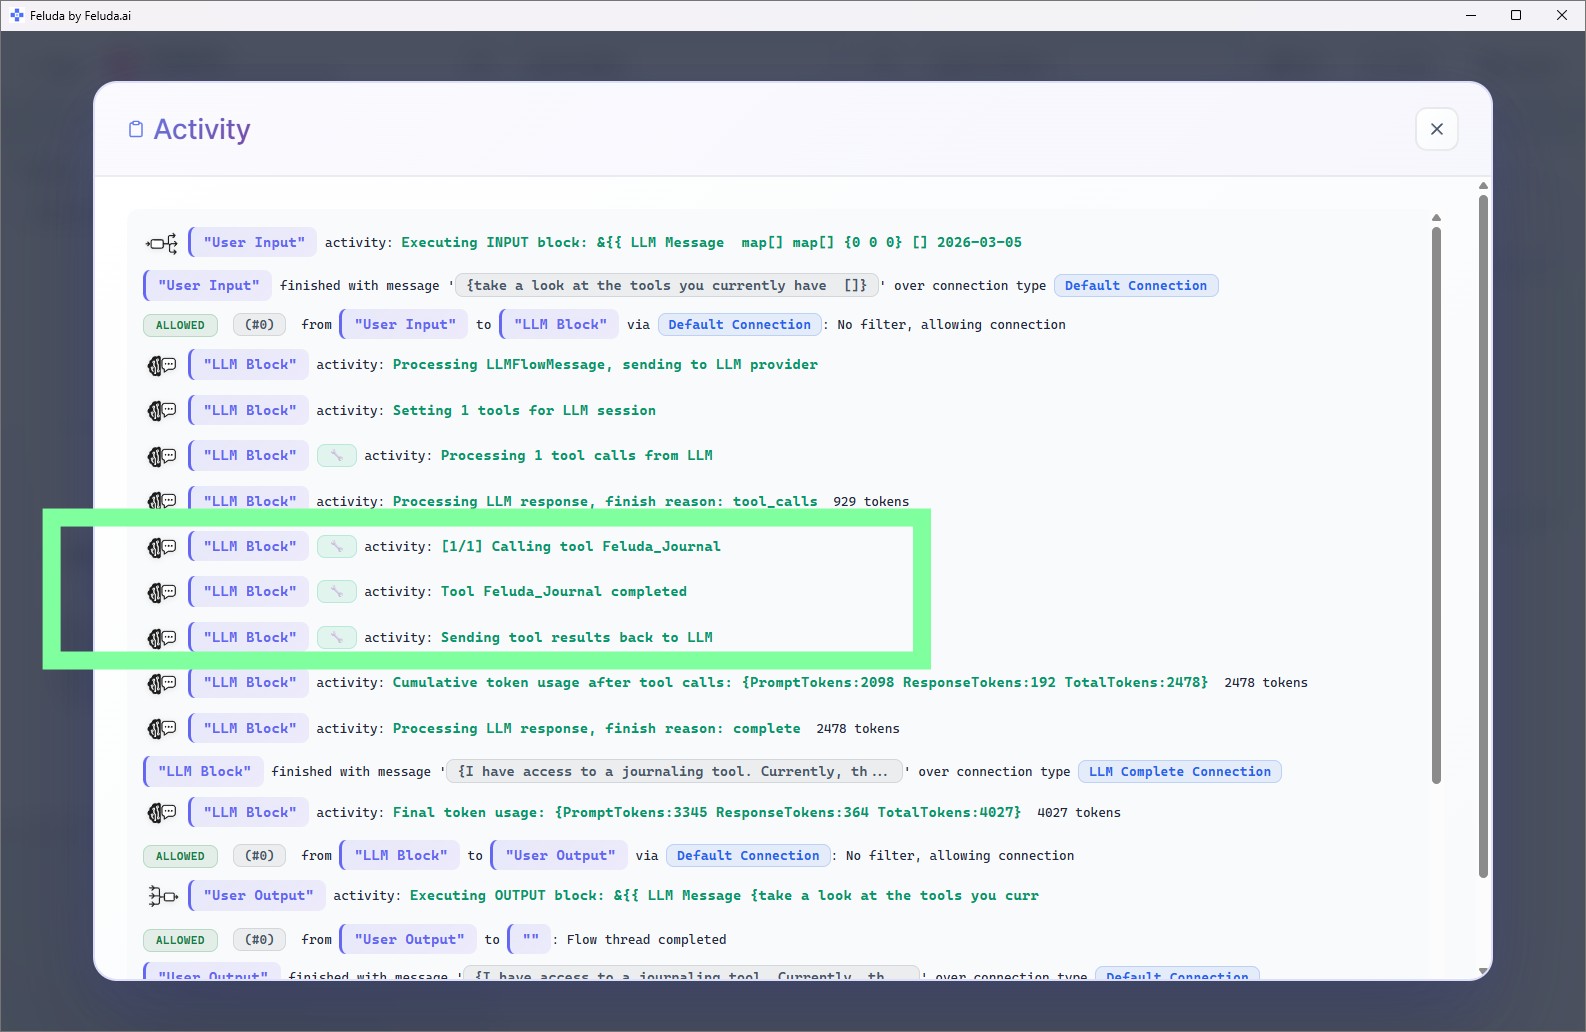Click ALLOWED badge on Flow thread completed row
This screenshot has width=1586, height=1032.
180,940
